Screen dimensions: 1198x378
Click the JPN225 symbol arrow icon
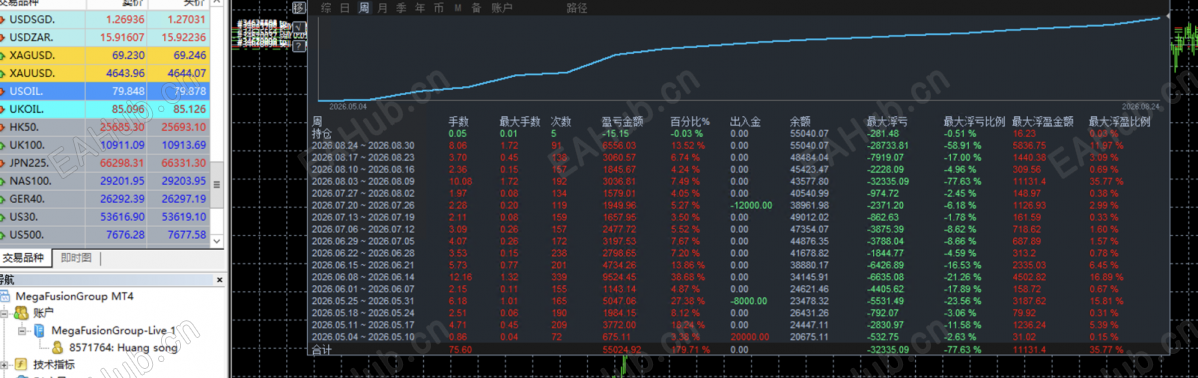click(x=3, y=163)
